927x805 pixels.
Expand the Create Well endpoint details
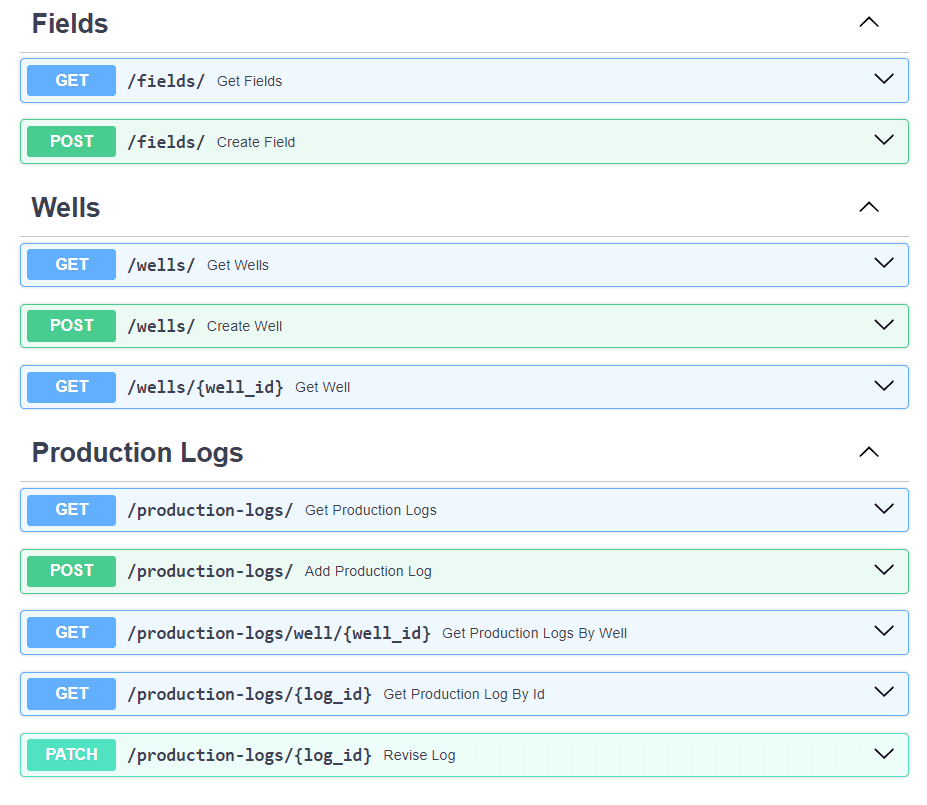[x=883, y=324]
